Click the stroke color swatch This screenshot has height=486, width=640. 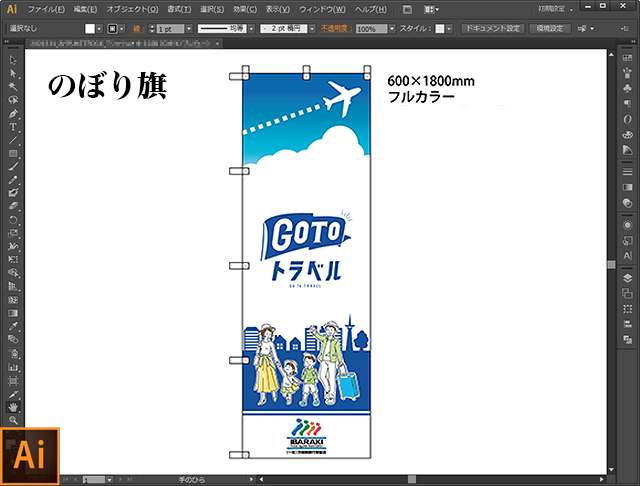[x=112, y=29]
